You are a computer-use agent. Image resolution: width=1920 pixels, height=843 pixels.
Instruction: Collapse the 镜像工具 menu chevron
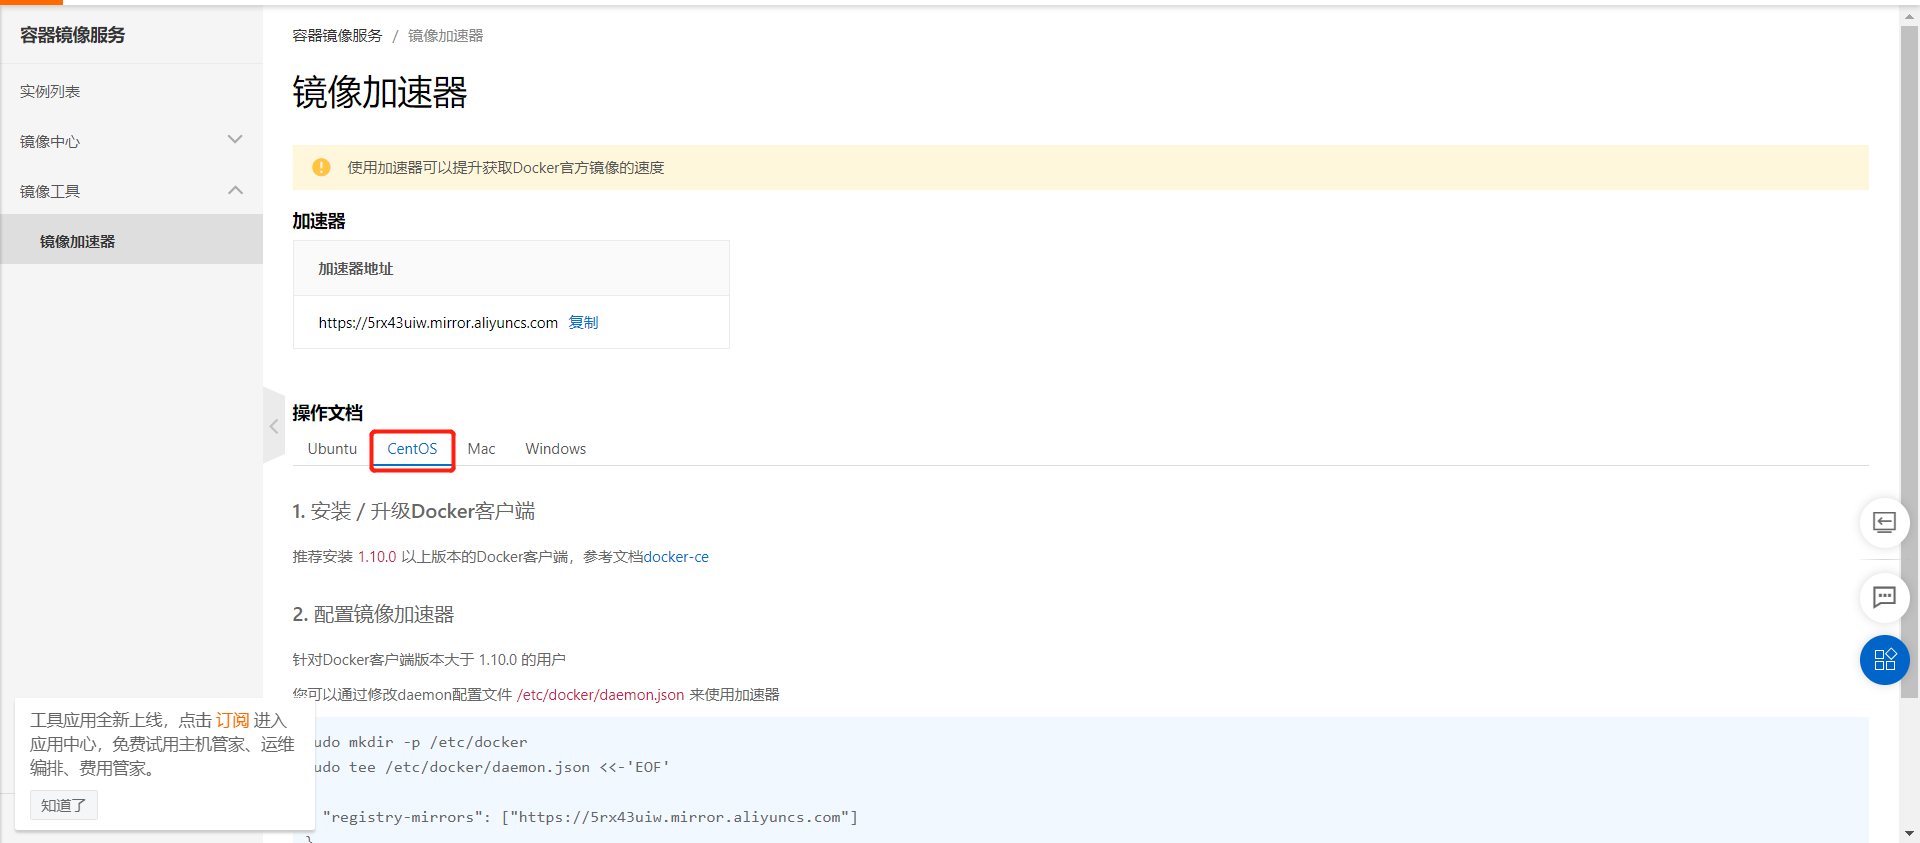(x=235, y=190)
